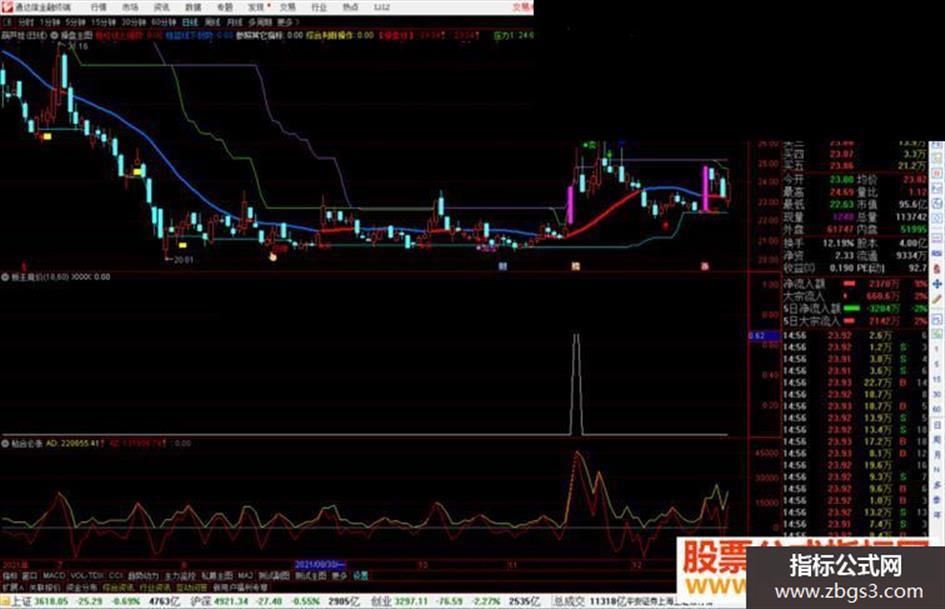Select the 5分钟 period tab

coord(75,22)
